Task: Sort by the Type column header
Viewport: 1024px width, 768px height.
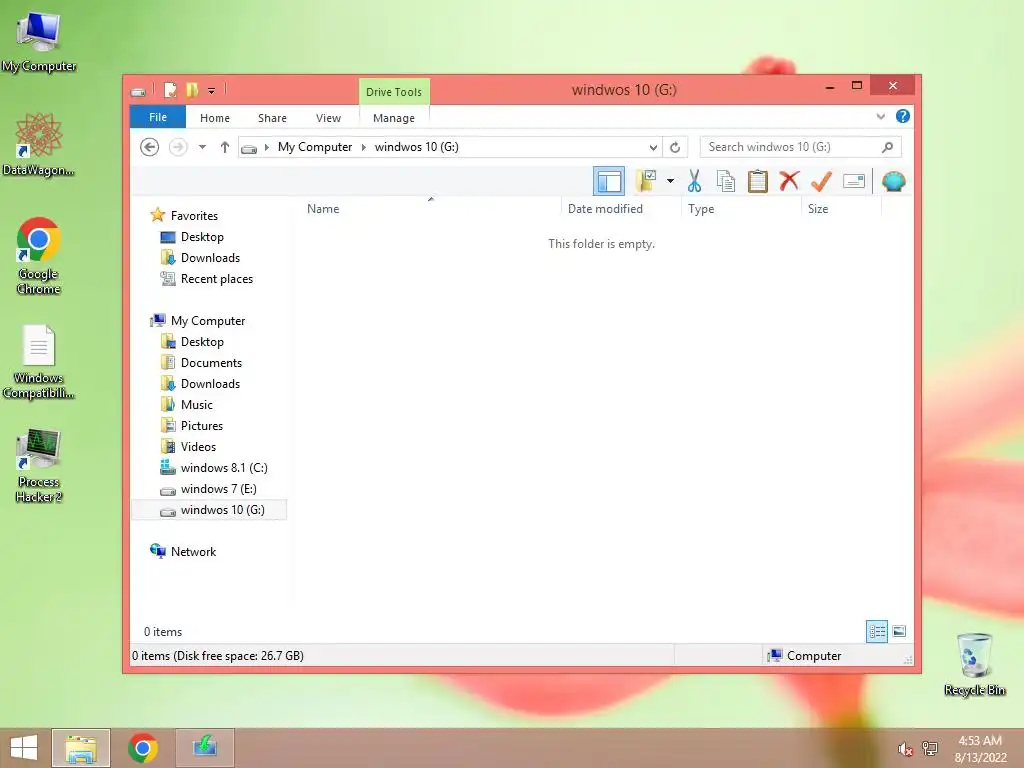Action: (741, 208)
